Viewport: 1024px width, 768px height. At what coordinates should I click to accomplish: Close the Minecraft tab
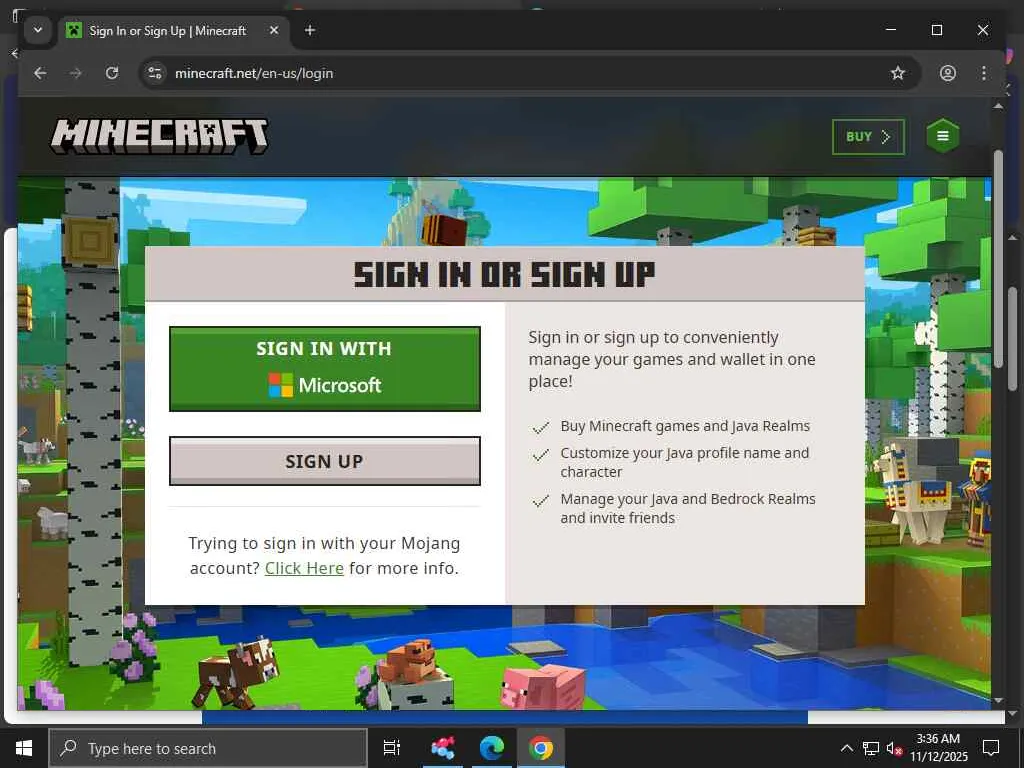pyautogui.click(x=274, y=30)
